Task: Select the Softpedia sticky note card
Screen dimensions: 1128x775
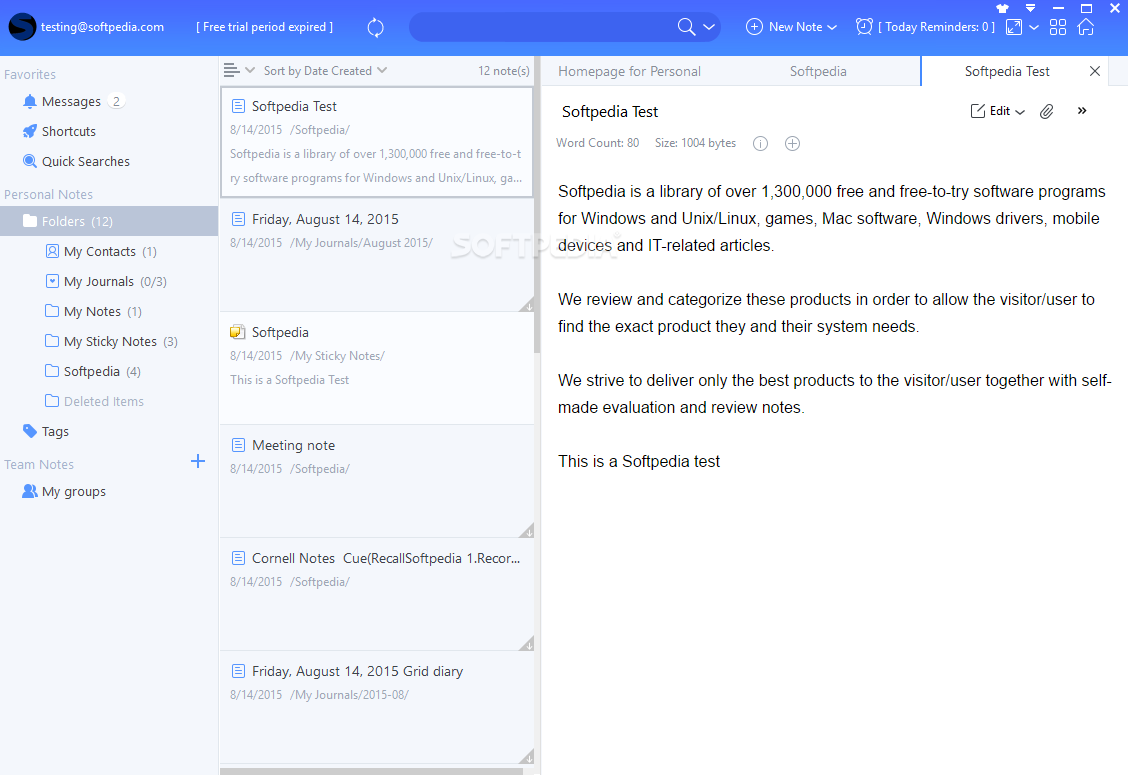Action: (x=377, y=368)
